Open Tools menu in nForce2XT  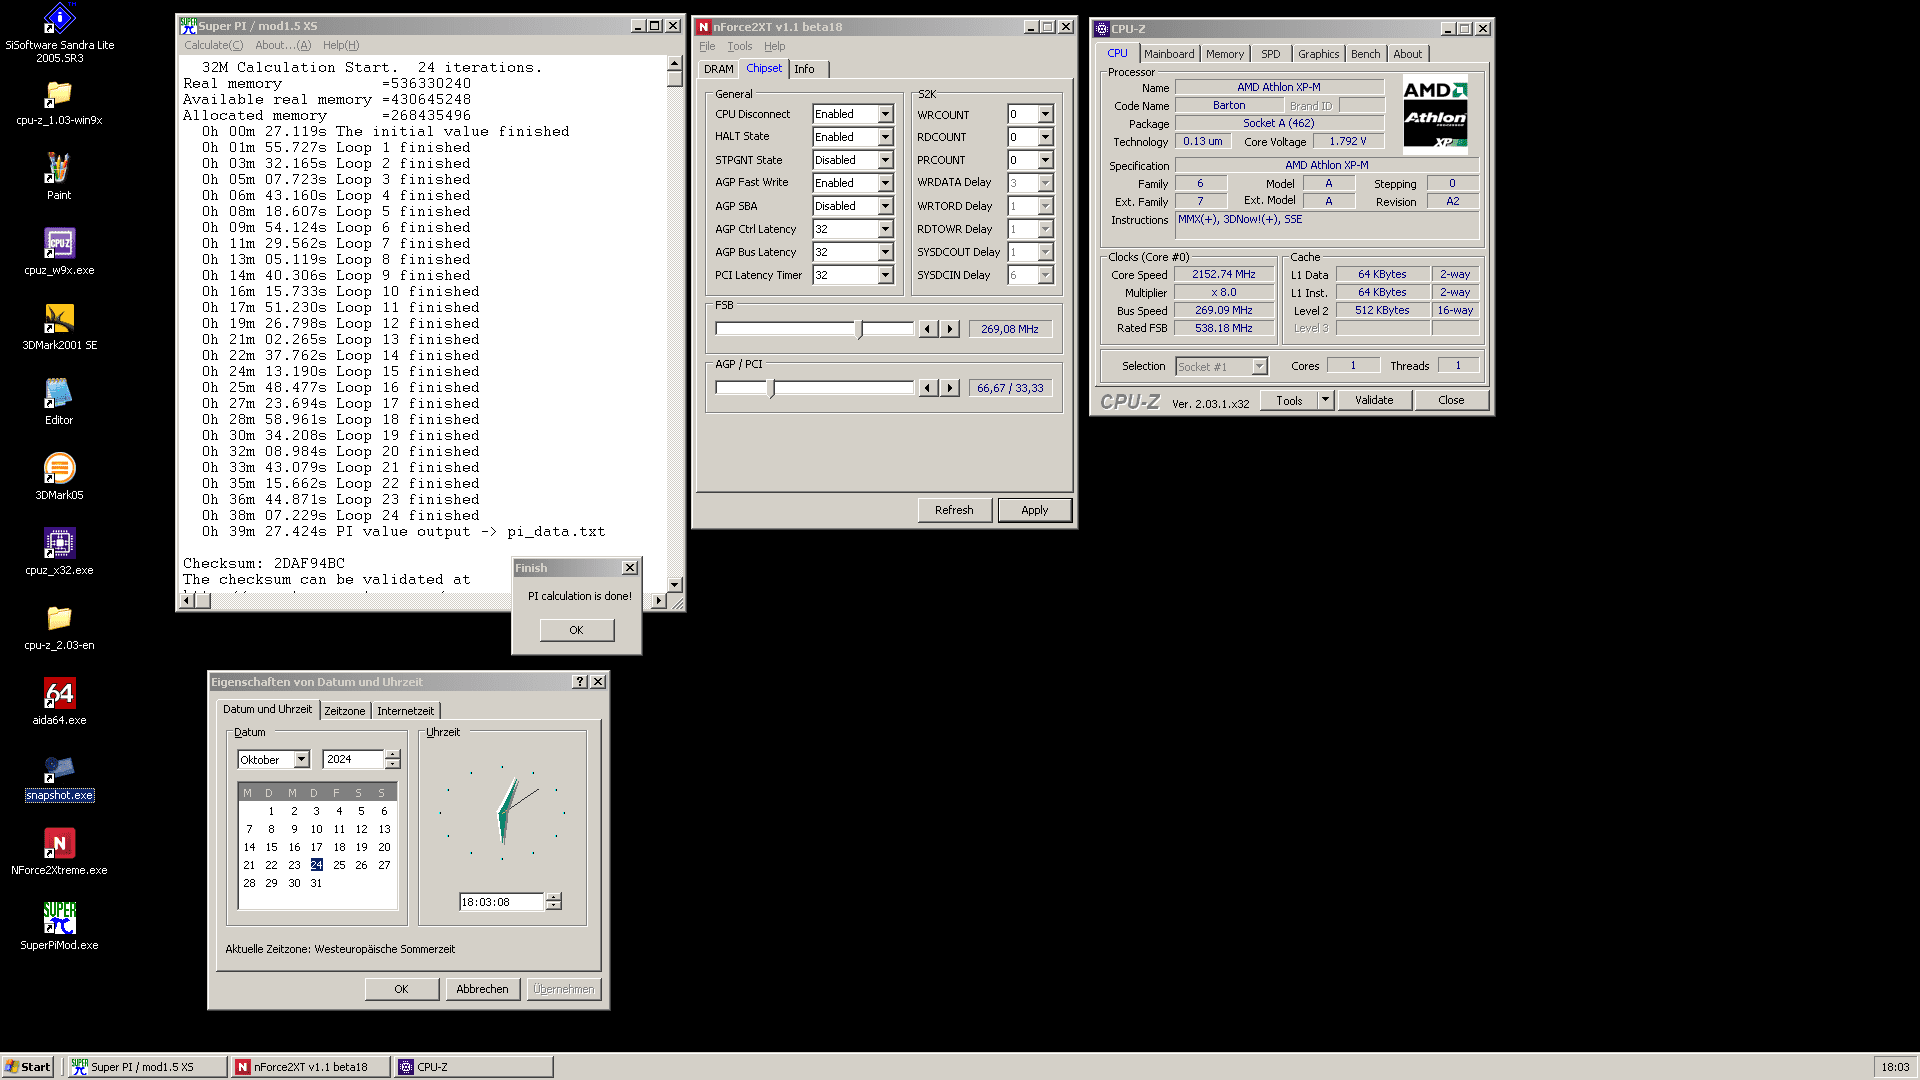pyautogui.click(x=740, y=46)
